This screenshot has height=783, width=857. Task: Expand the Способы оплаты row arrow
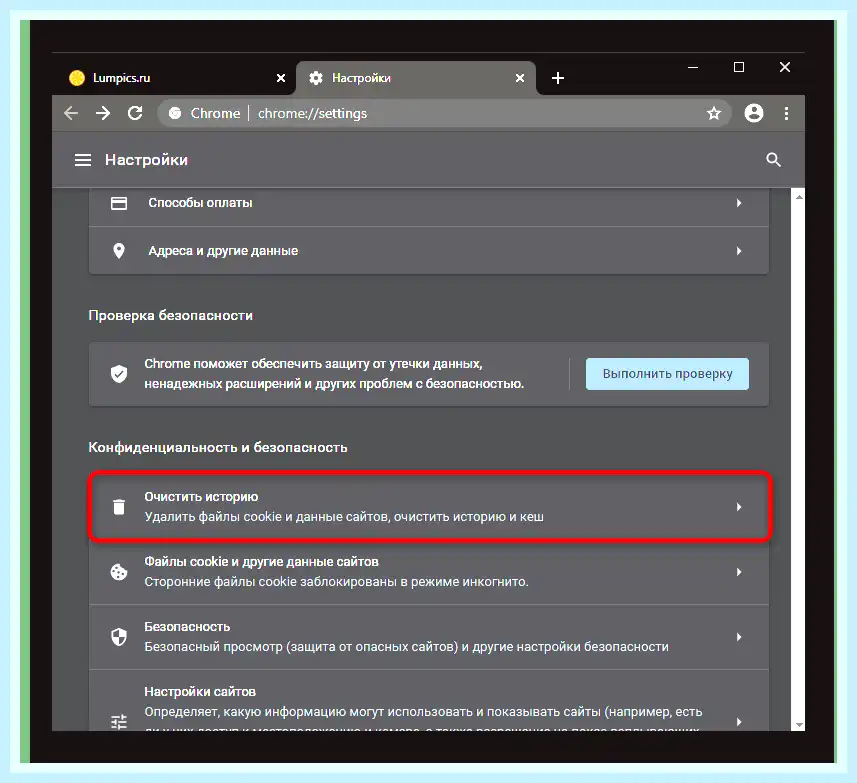[739, 203]
